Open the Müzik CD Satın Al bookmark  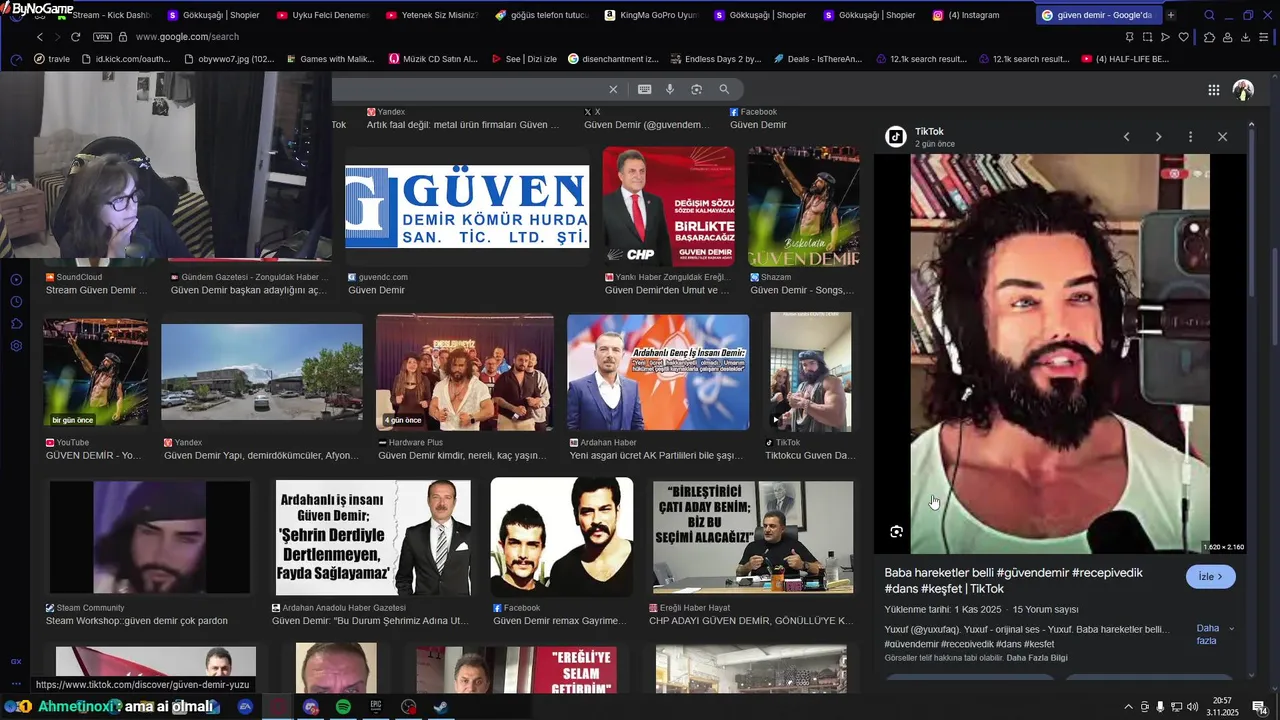point(432,59)
